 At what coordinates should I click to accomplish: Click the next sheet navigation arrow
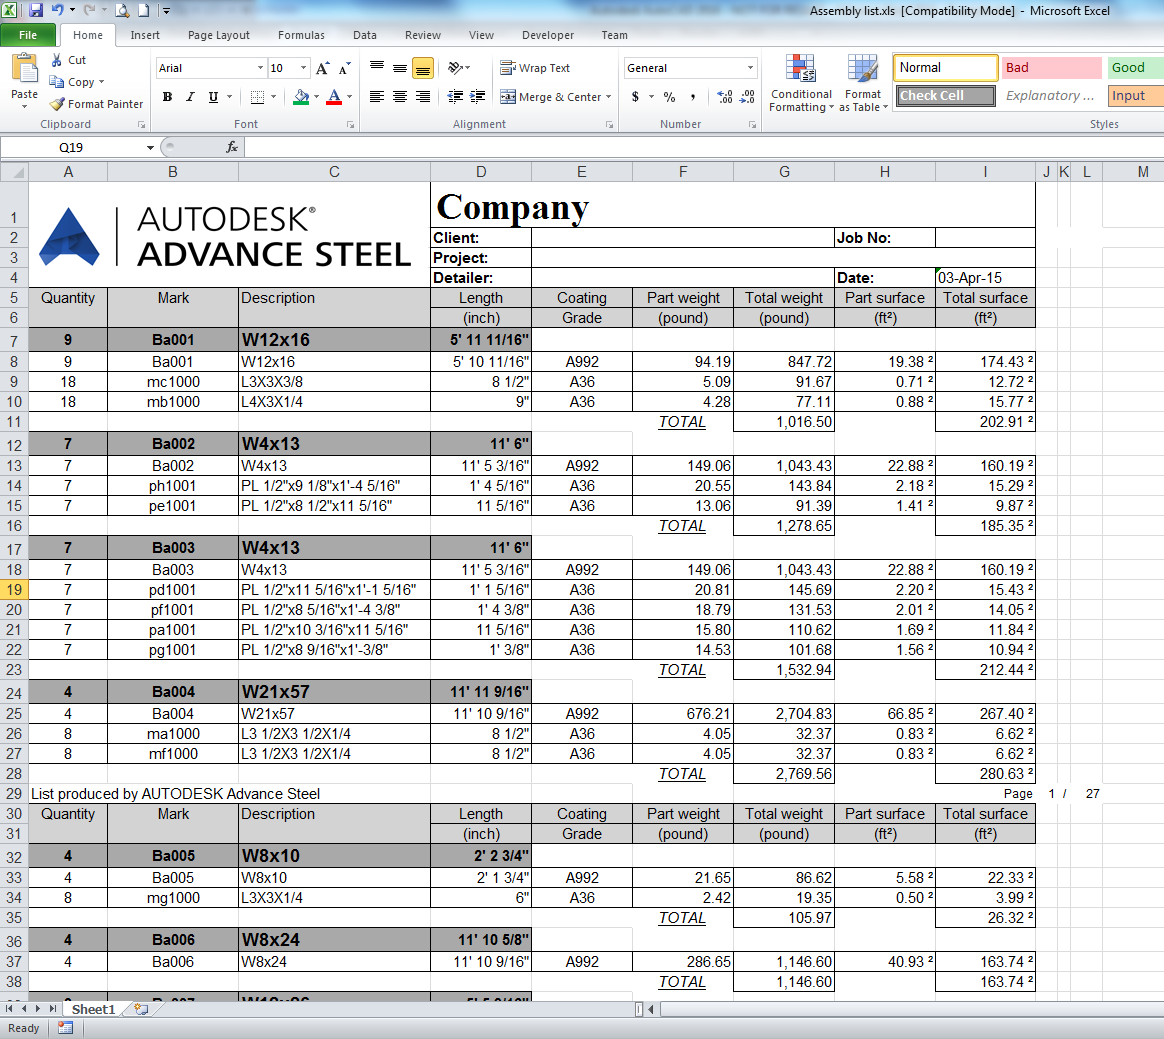(38, 1009)
